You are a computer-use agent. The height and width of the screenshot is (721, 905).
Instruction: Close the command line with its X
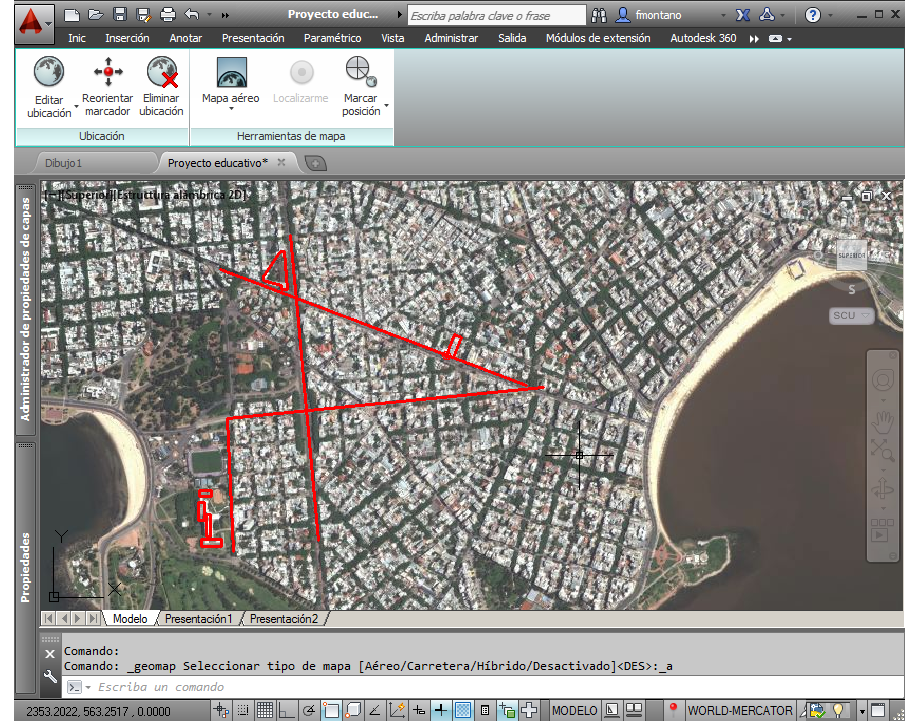(x=50, y=654)
